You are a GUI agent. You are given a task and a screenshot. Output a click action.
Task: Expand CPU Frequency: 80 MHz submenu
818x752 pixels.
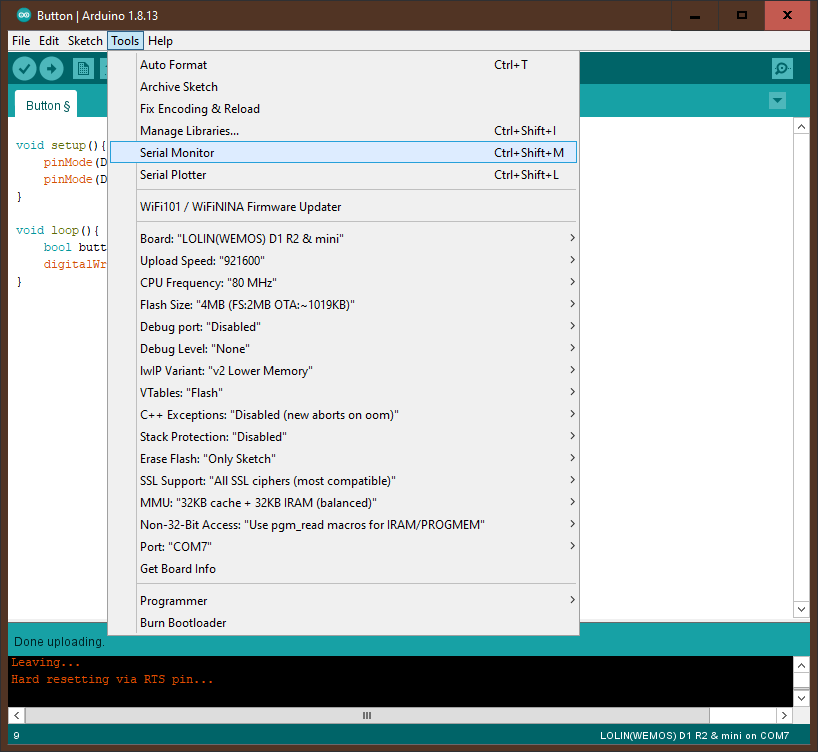343,282
